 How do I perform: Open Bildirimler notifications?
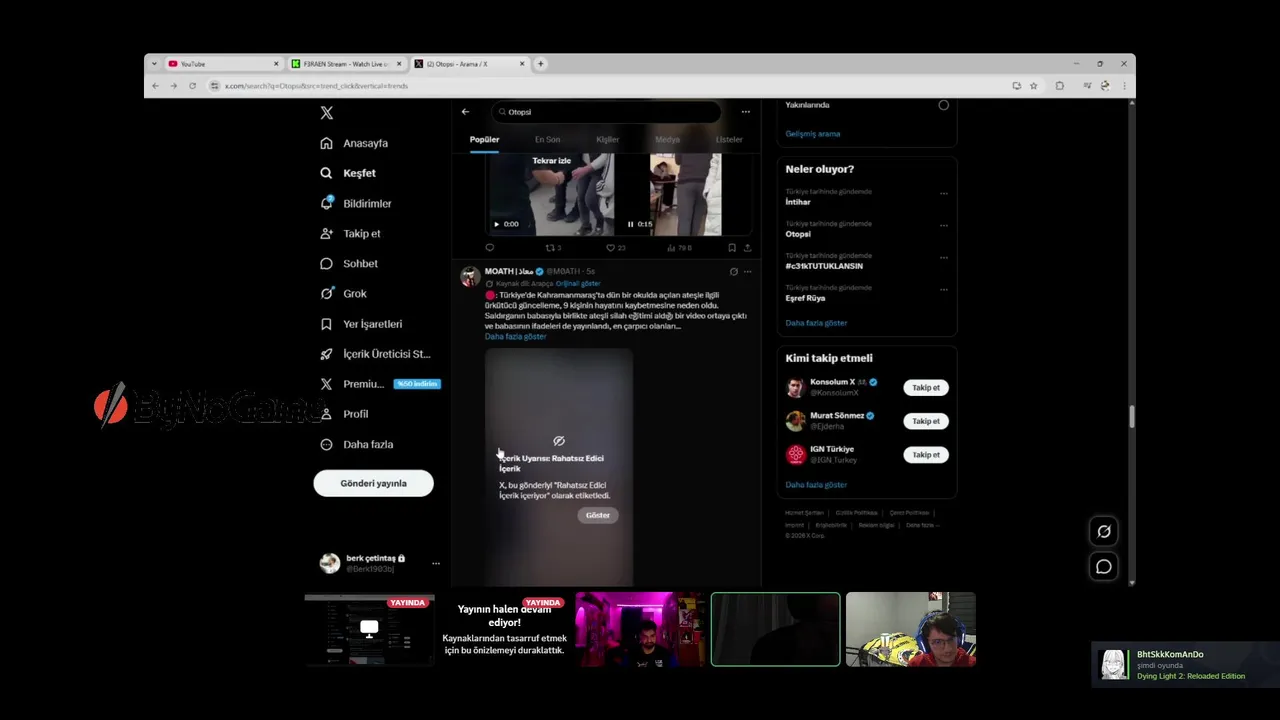pos(356,203)
